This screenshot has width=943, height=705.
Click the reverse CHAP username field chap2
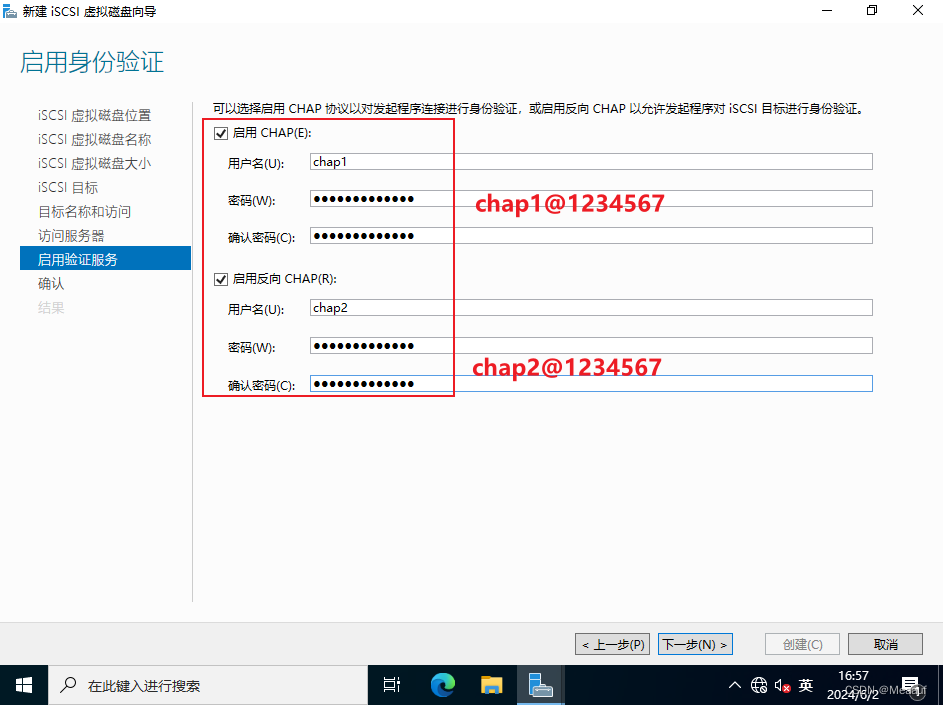[x=591, y=308]
